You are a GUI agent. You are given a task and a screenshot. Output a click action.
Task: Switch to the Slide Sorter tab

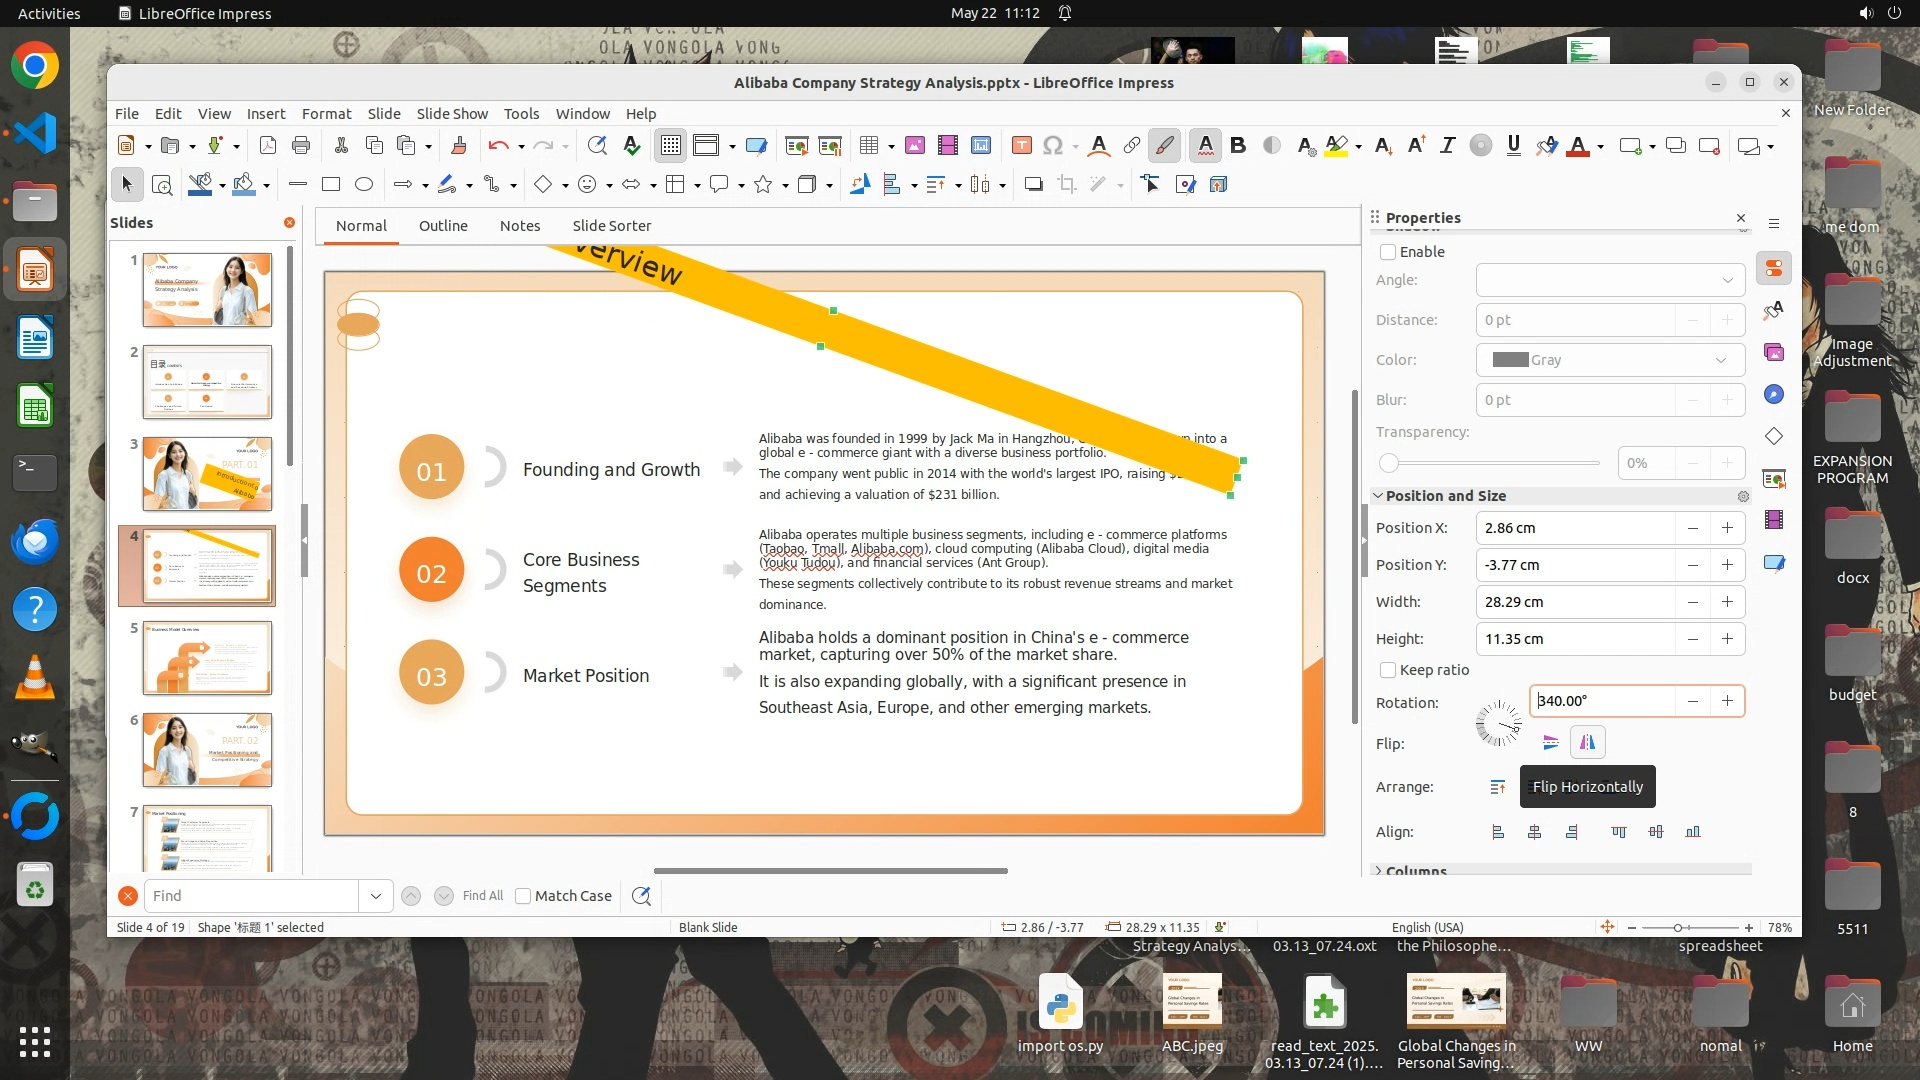coord(611,226)
